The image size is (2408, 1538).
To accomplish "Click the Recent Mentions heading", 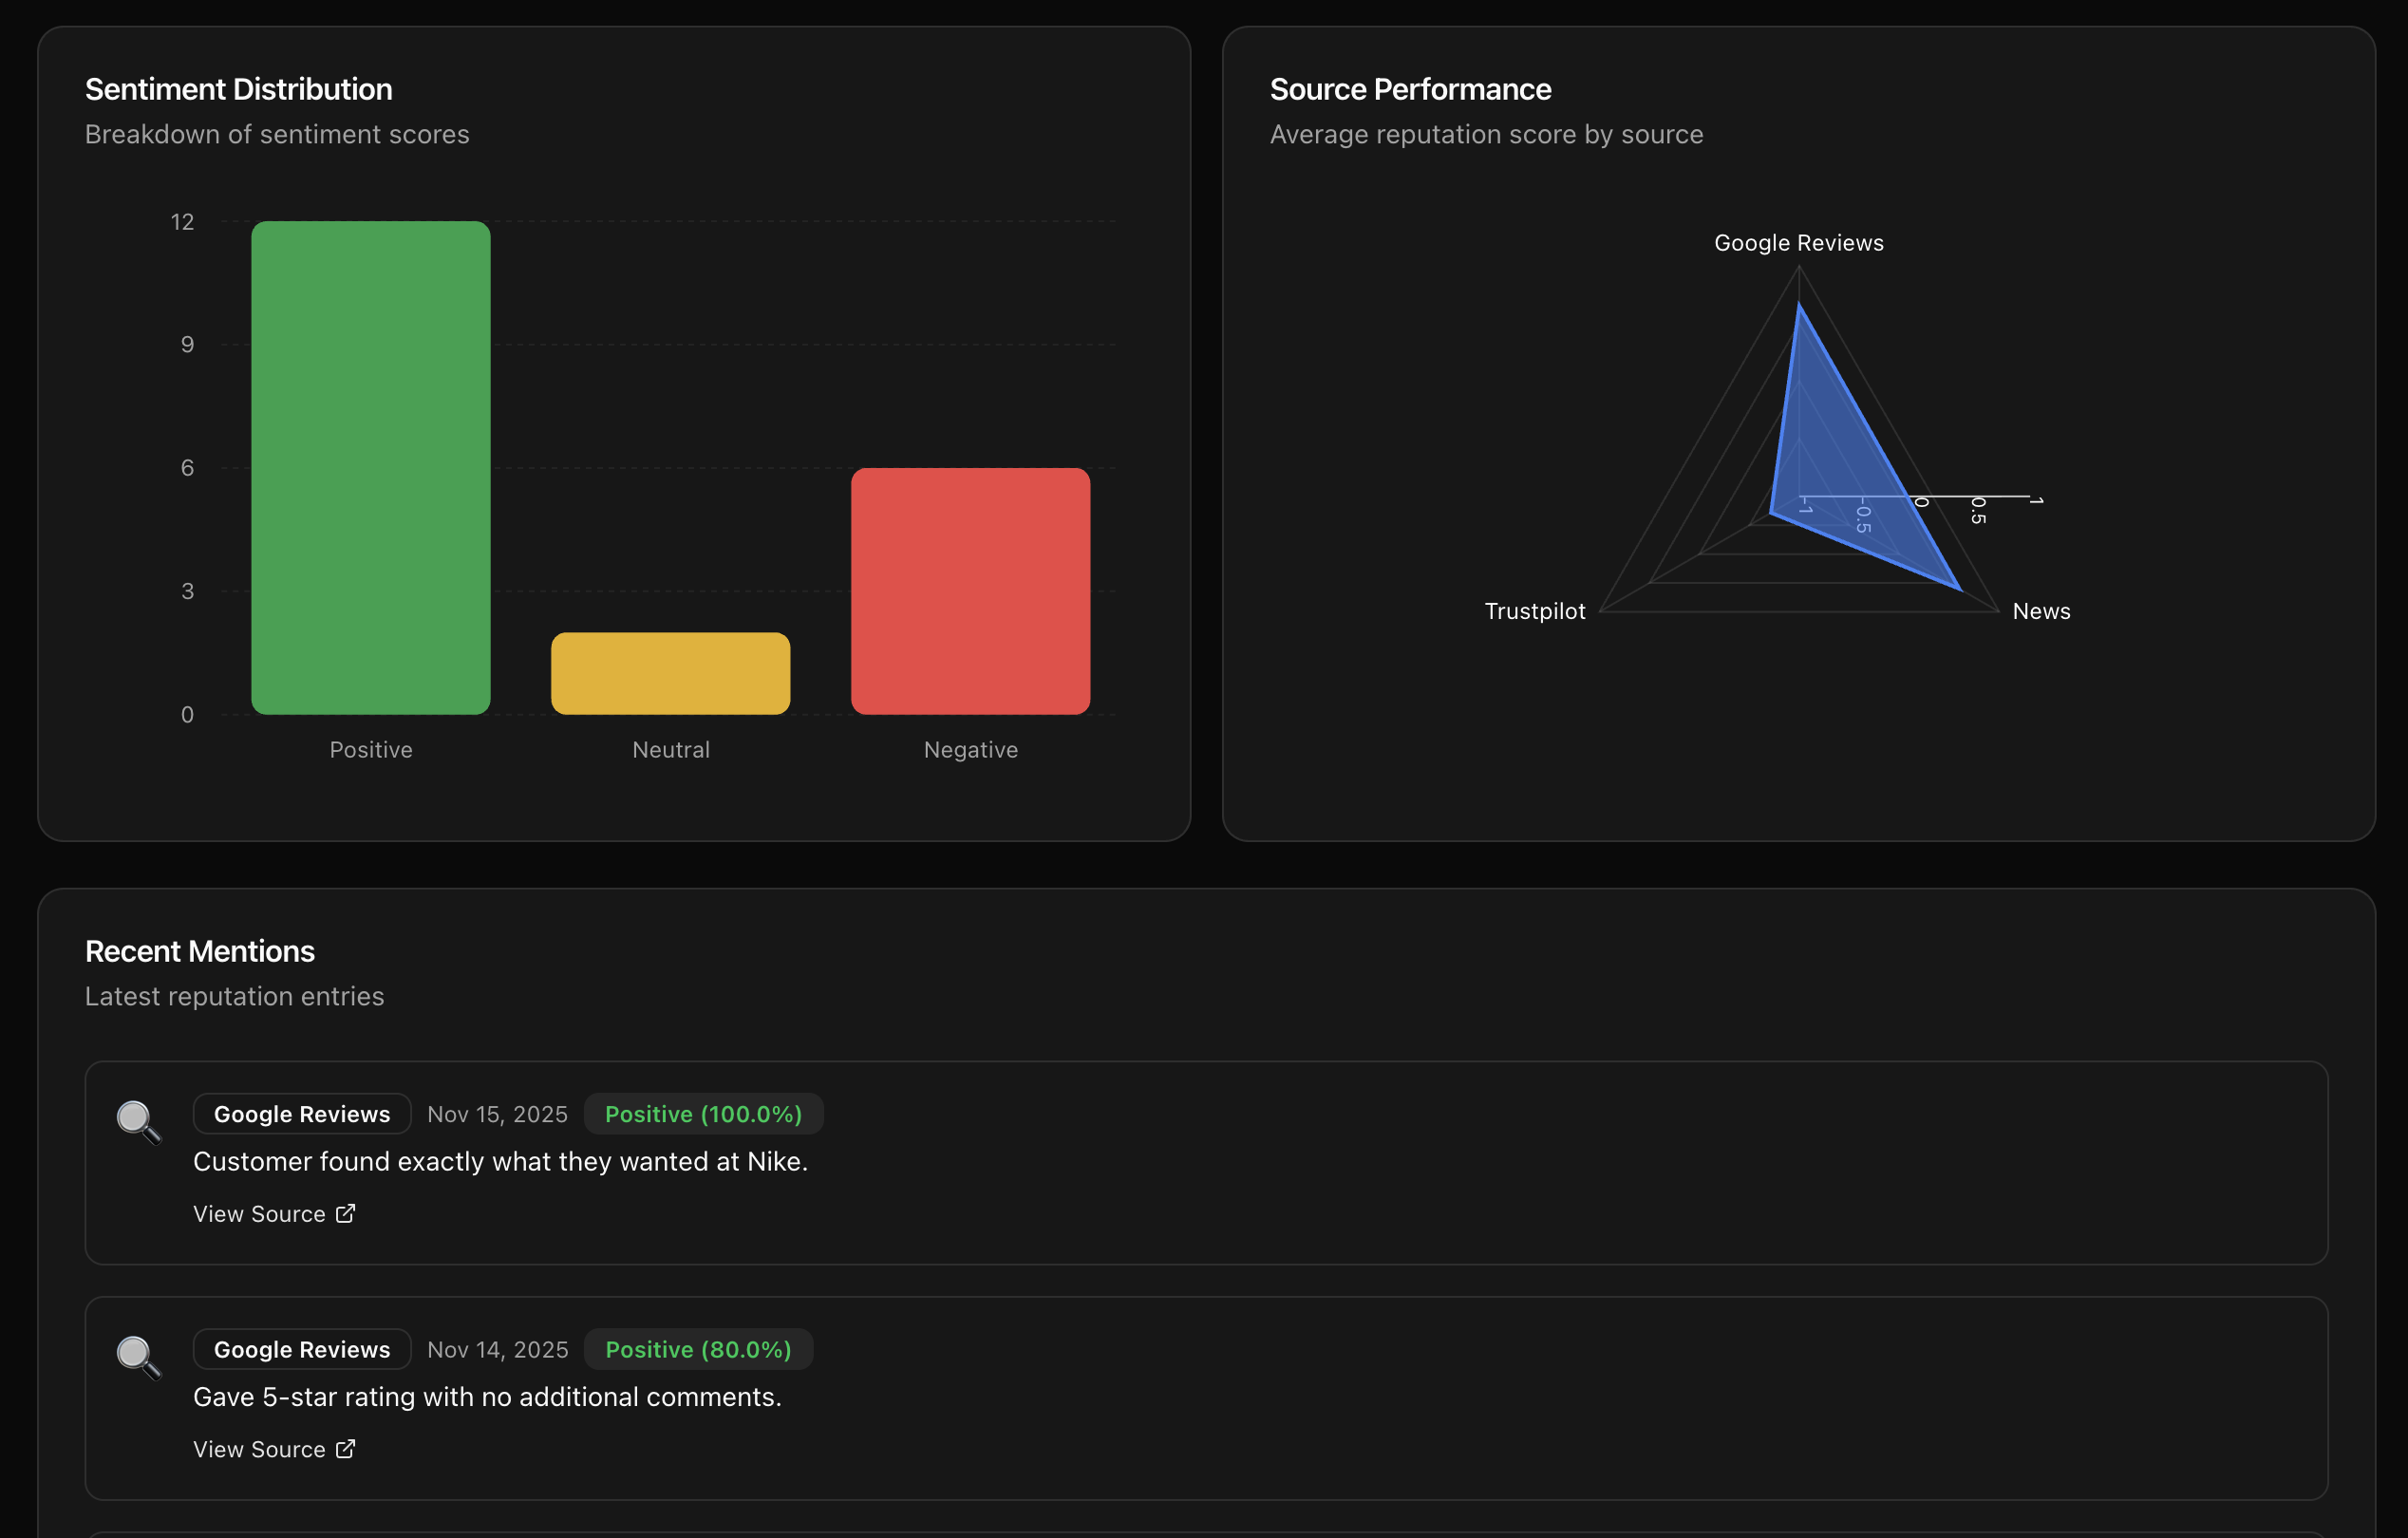I will (x=200, y=951).
